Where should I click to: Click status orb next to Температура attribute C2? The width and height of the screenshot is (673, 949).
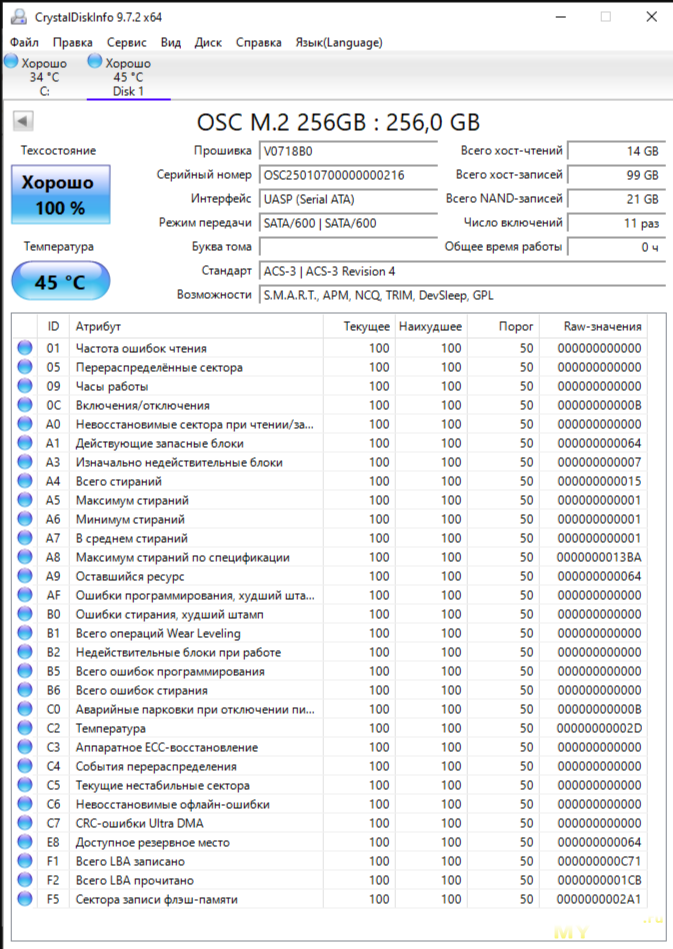pos(25,728)
